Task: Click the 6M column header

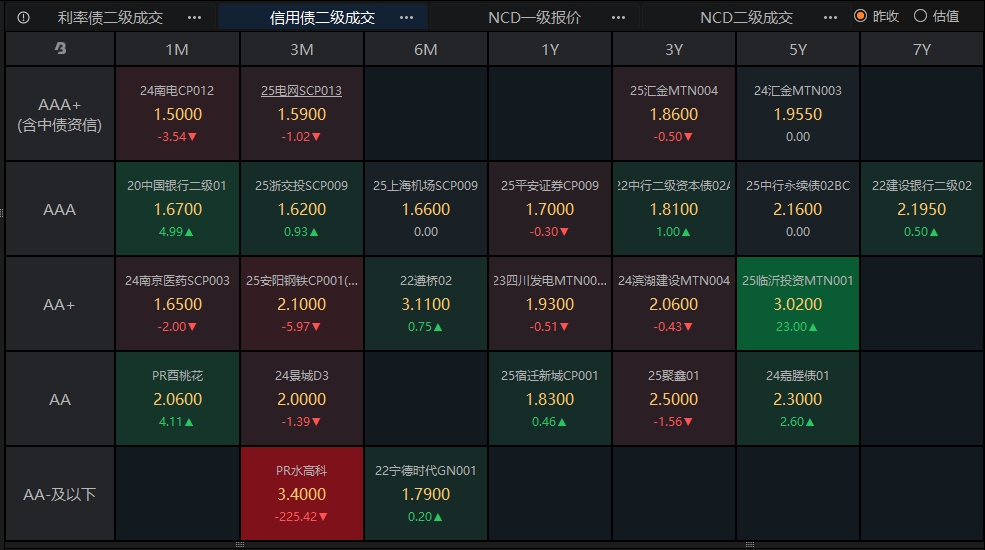Action: 426,49
